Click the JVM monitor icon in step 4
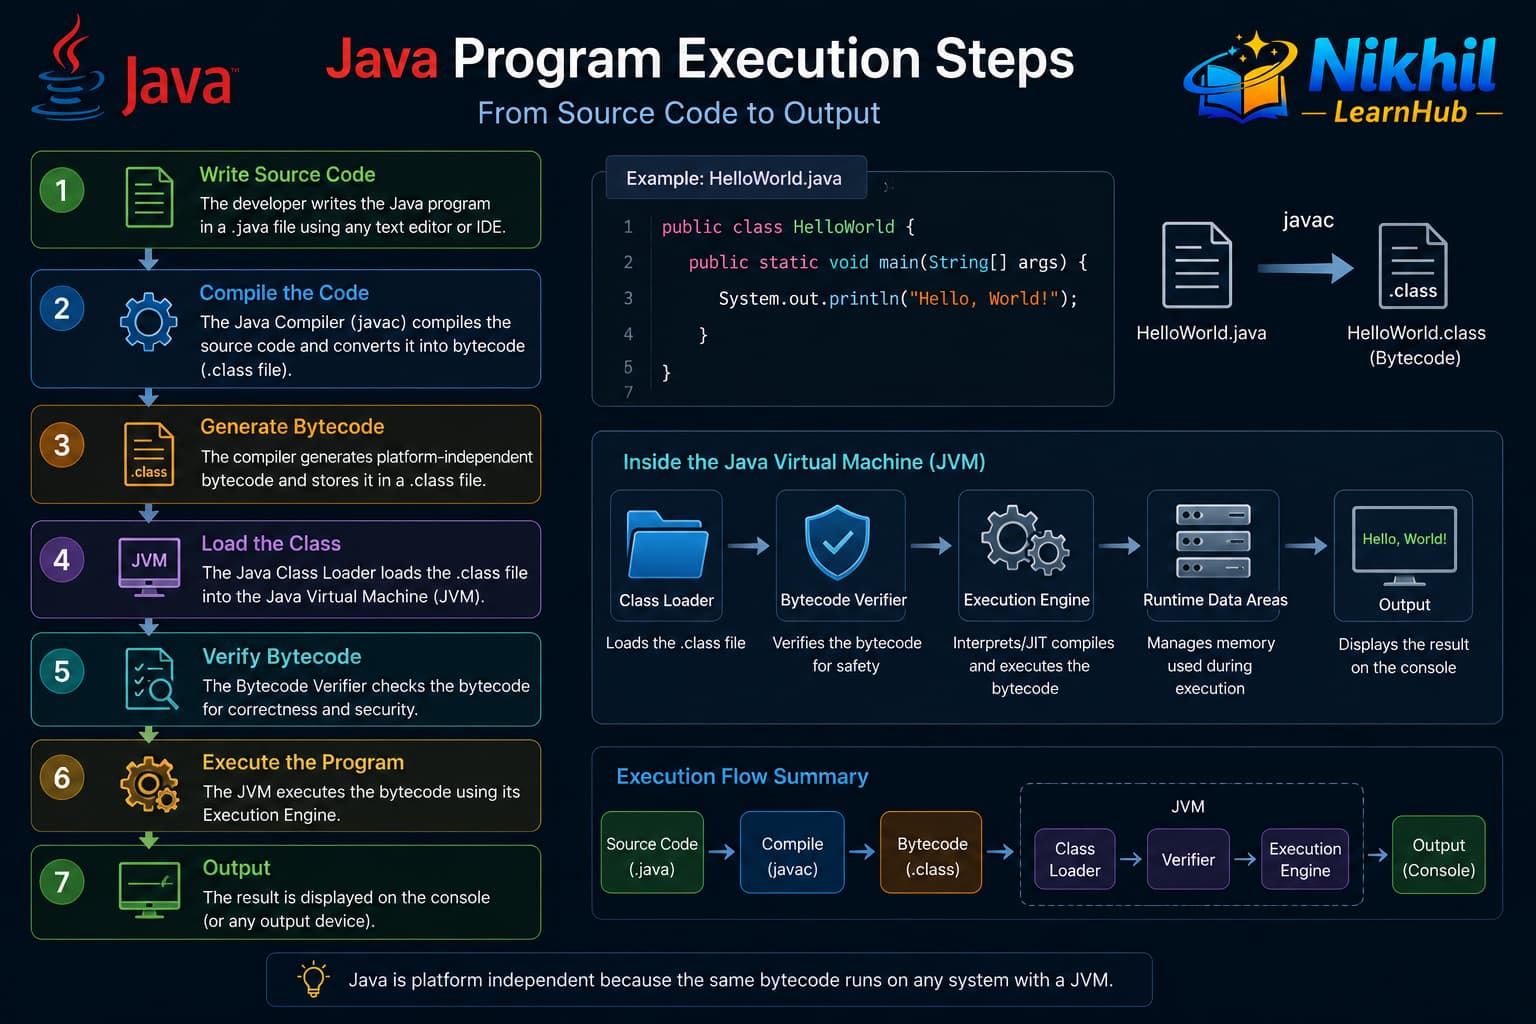Image resolution: width=1536 pixels, height=1024 pixels. pyautogui.click(x=149, y=567)
